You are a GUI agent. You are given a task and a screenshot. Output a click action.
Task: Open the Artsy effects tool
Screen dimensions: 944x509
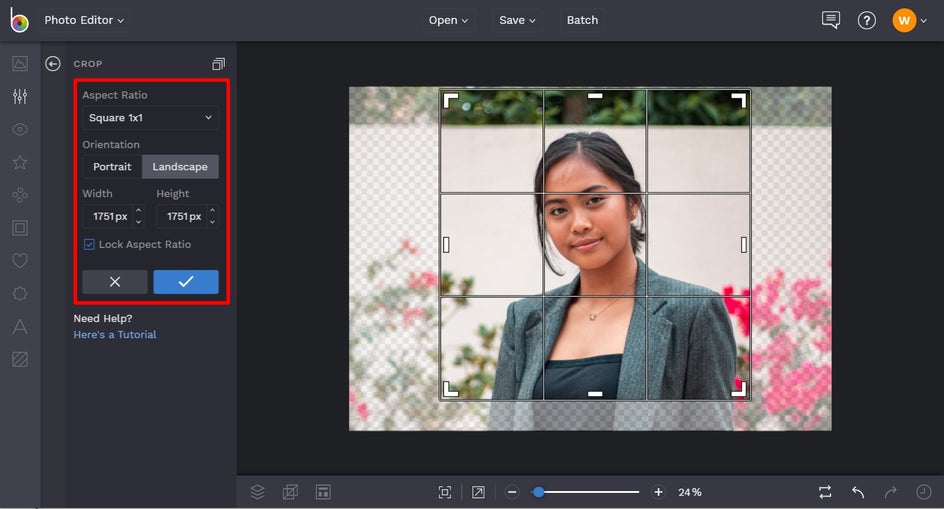coord(20,195)
